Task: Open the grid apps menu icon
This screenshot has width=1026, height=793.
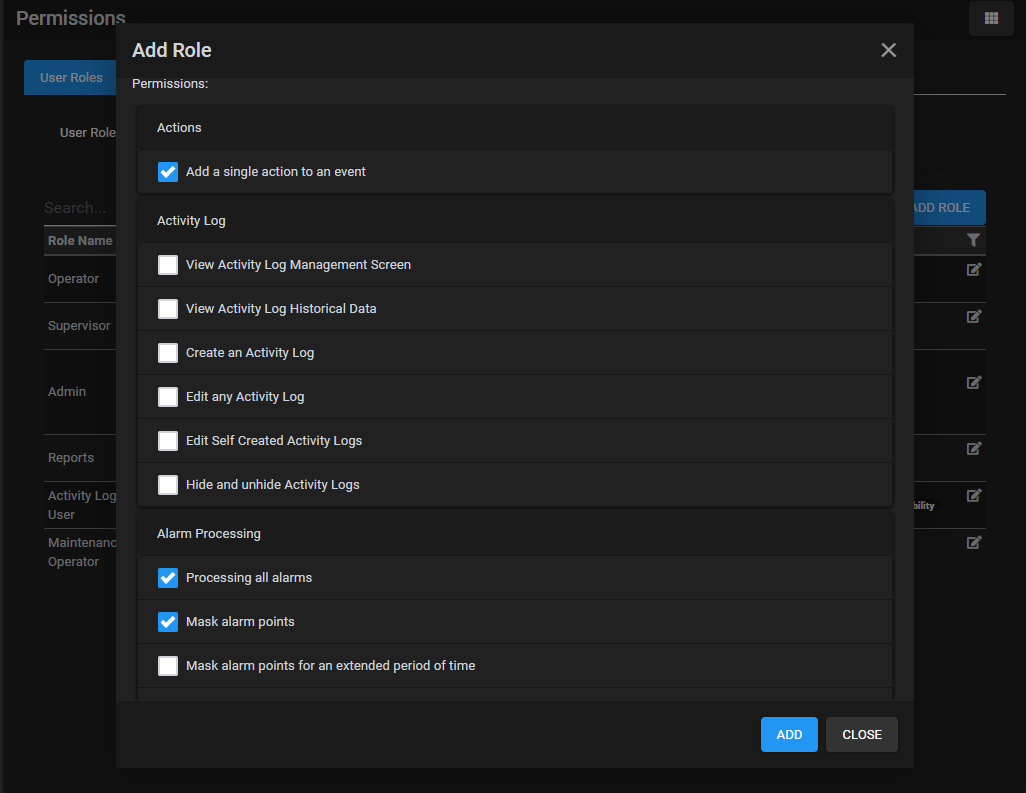Action: (x=991, y=18)
